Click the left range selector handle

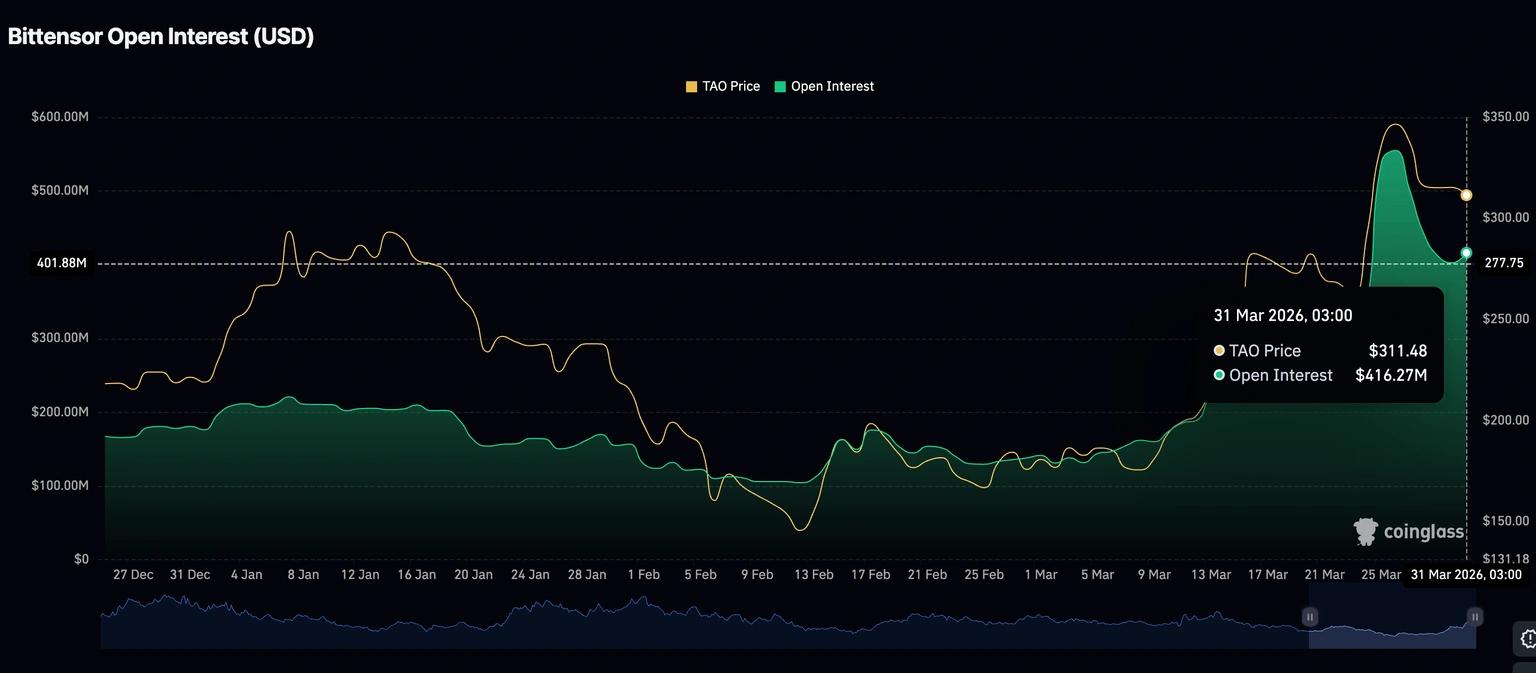click(1310, 617)
